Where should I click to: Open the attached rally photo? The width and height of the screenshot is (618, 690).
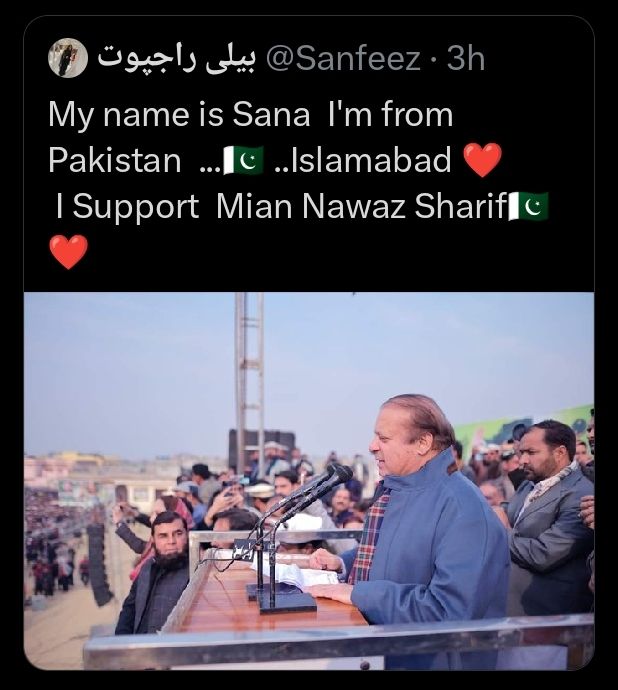tap(309, 481)
